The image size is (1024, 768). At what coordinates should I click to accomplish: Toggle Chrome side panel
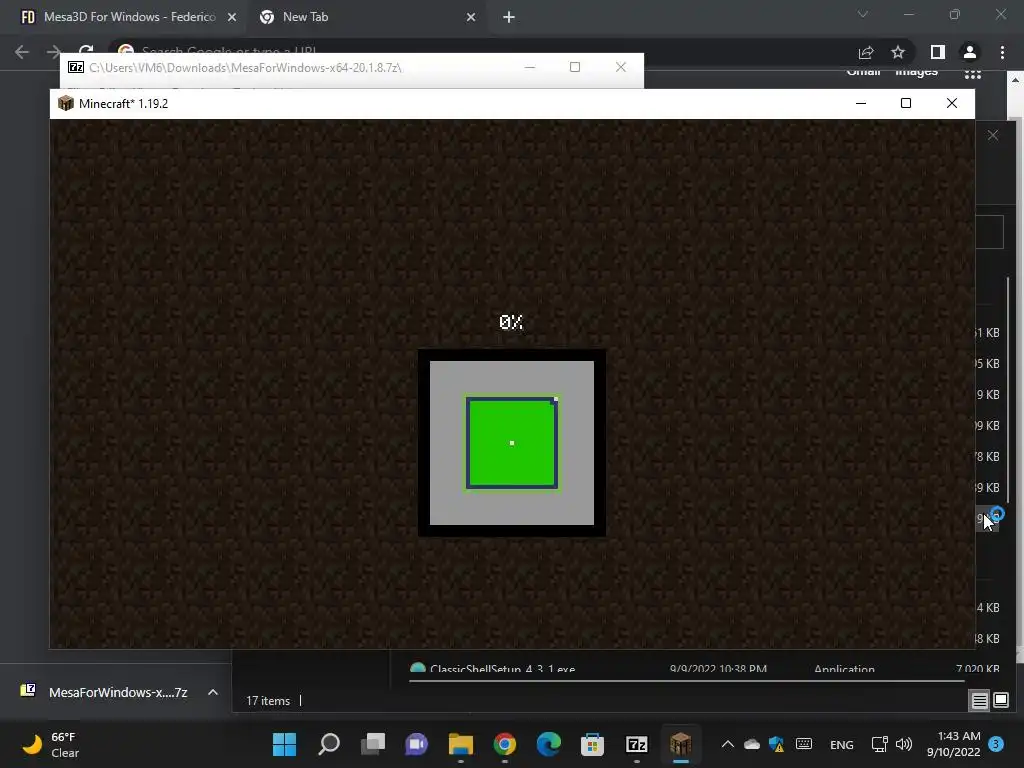937,52
